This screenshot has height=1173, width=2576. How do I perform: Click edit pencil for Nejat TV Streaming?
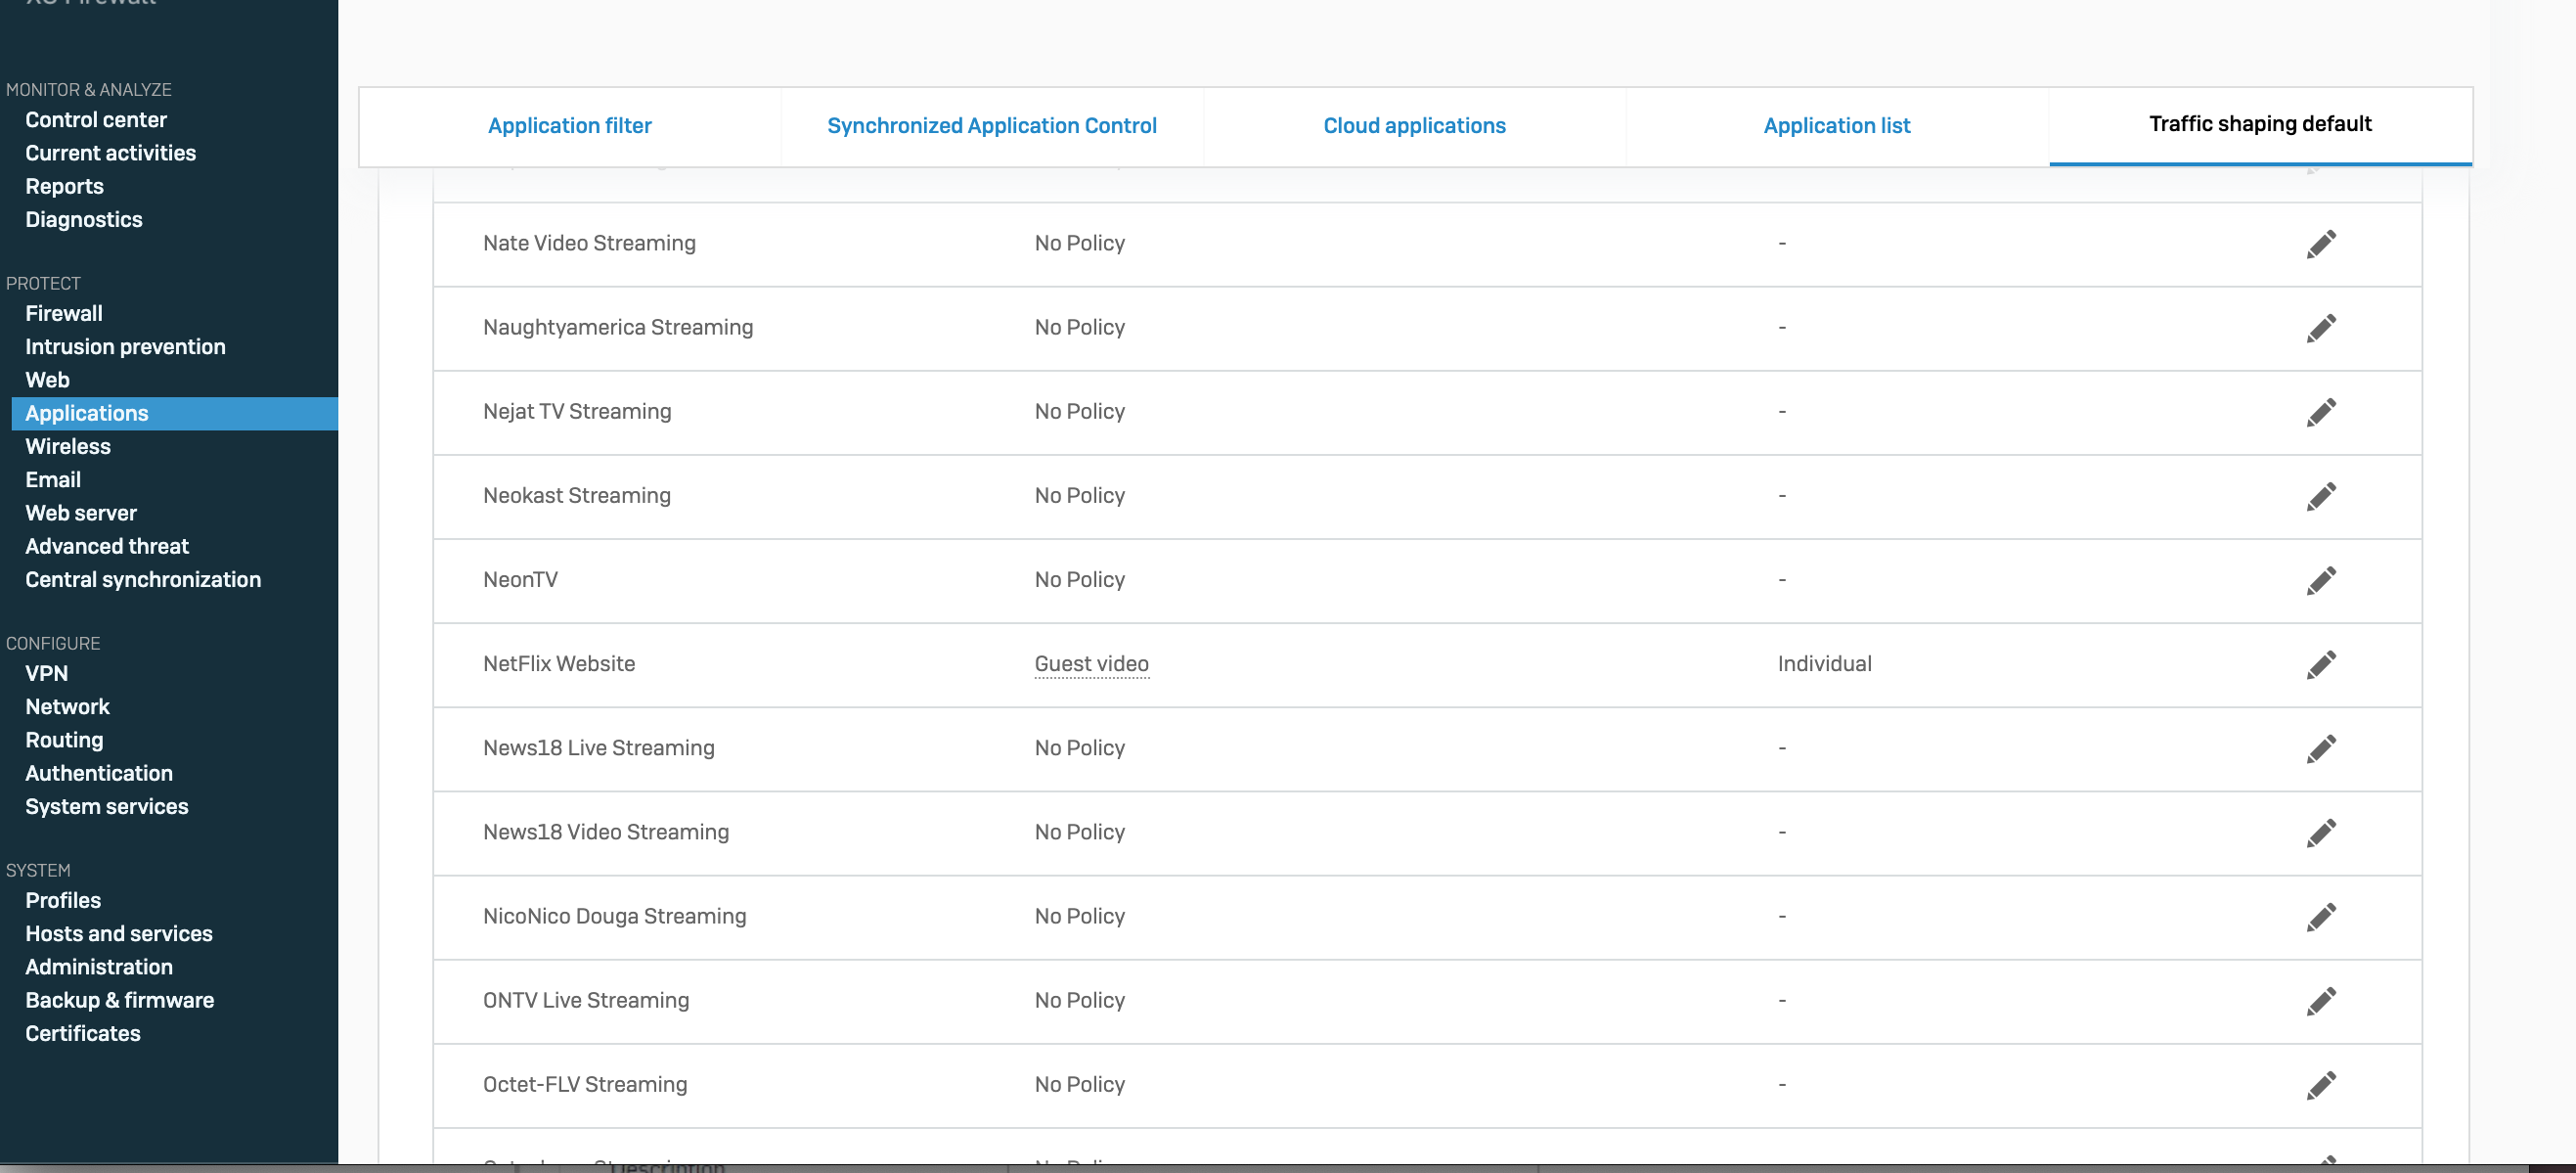tap(2321, 412)
